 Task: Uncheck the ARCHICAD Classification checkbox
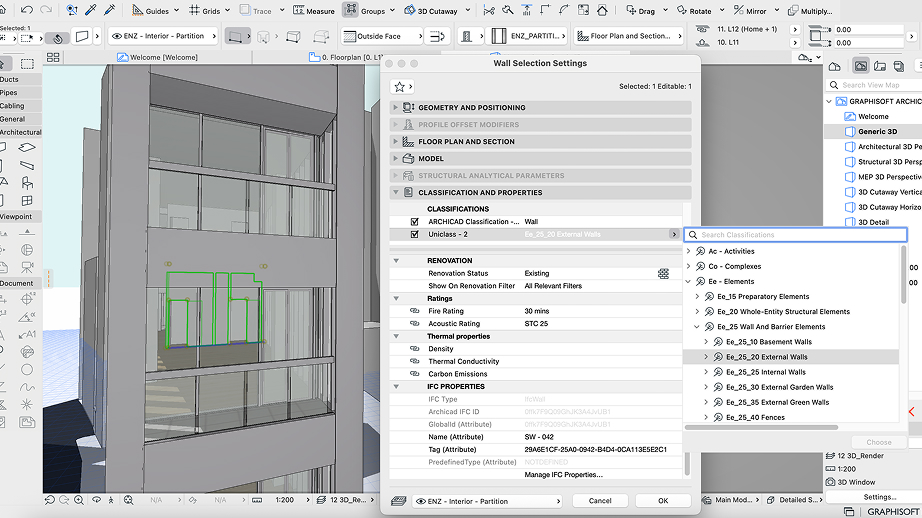(415, 221)
